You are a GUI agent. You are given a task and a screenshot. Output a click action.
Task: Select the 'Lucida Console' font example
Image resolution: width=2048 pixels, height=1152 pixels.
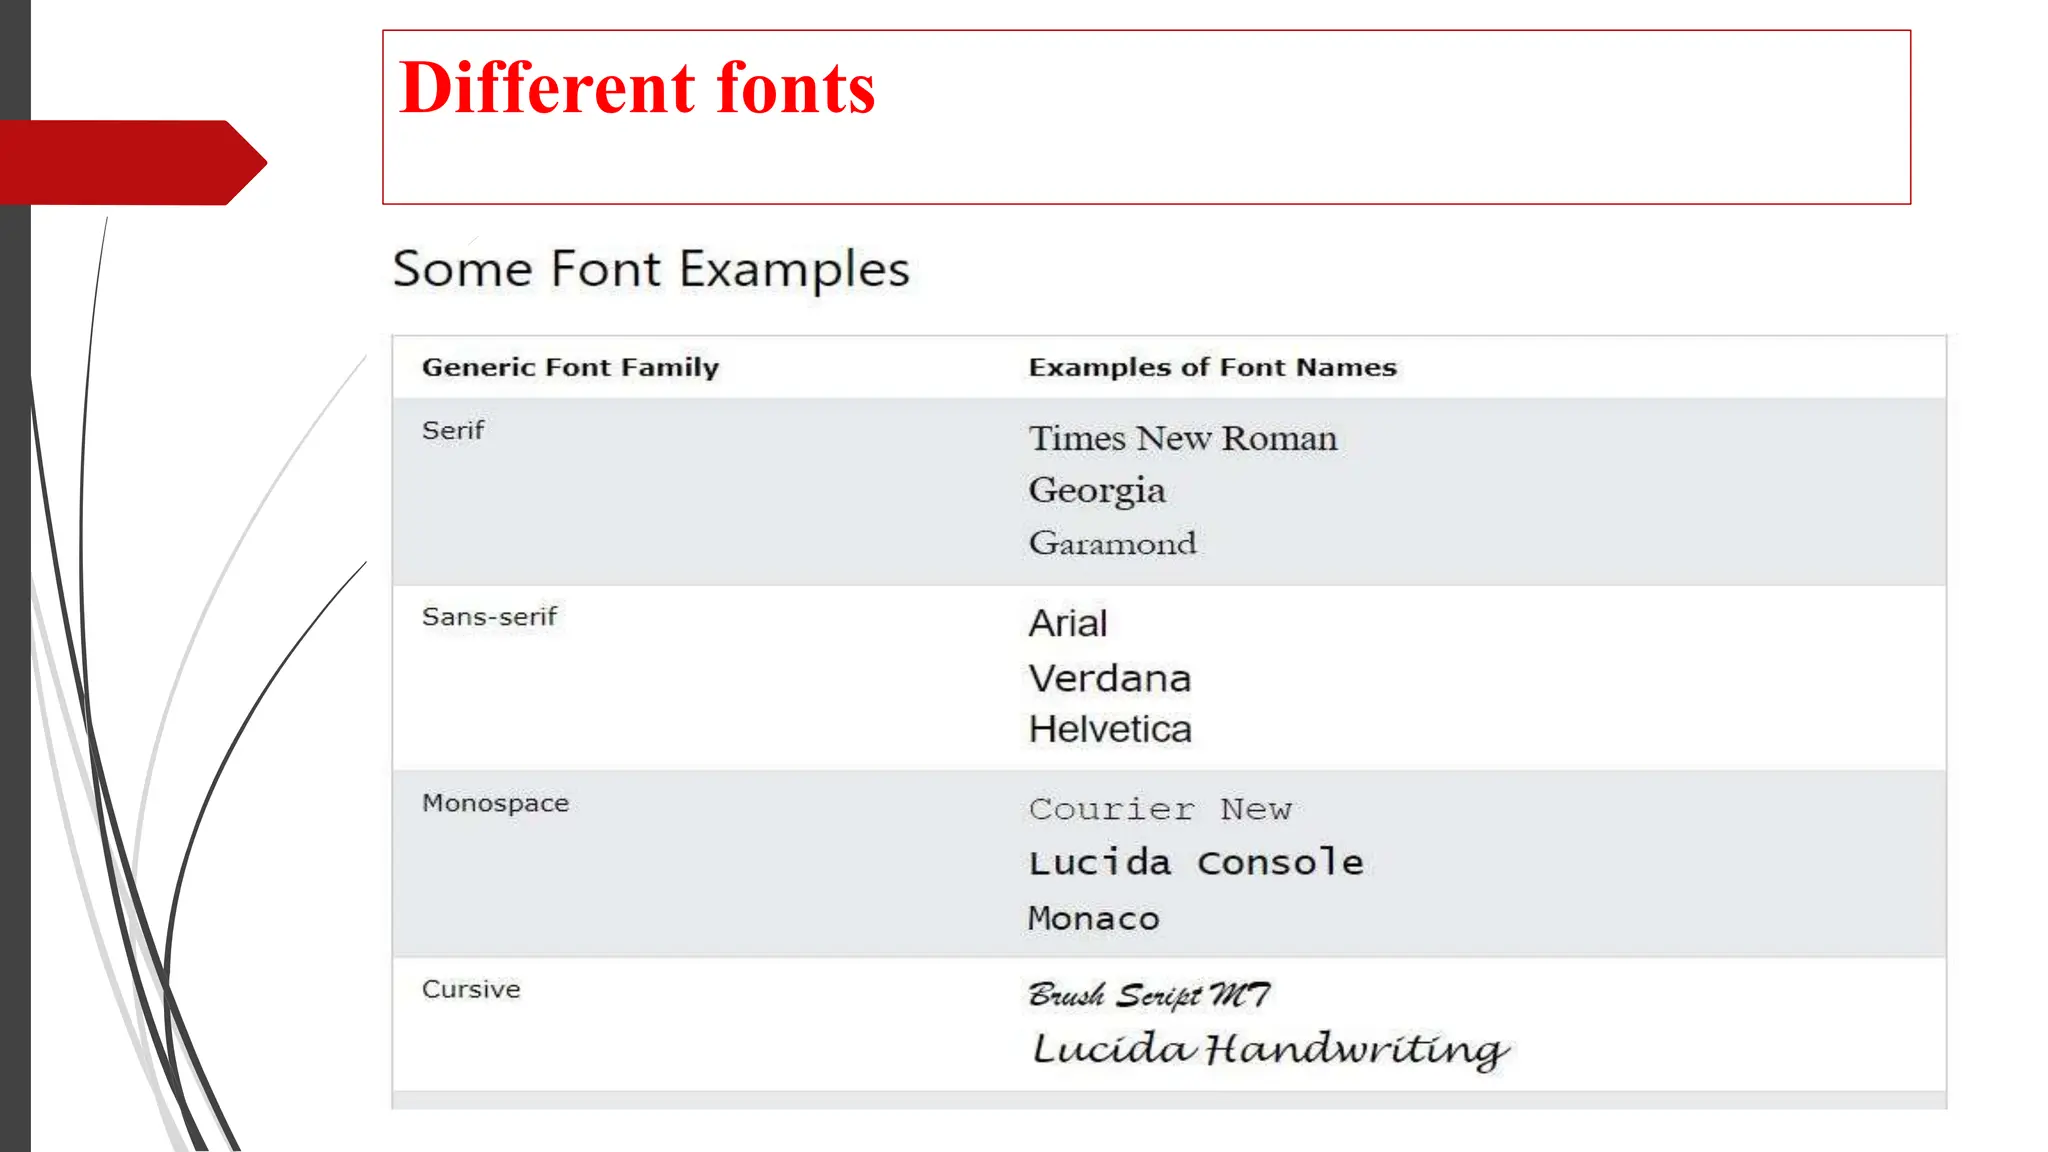pos(1196,861)
